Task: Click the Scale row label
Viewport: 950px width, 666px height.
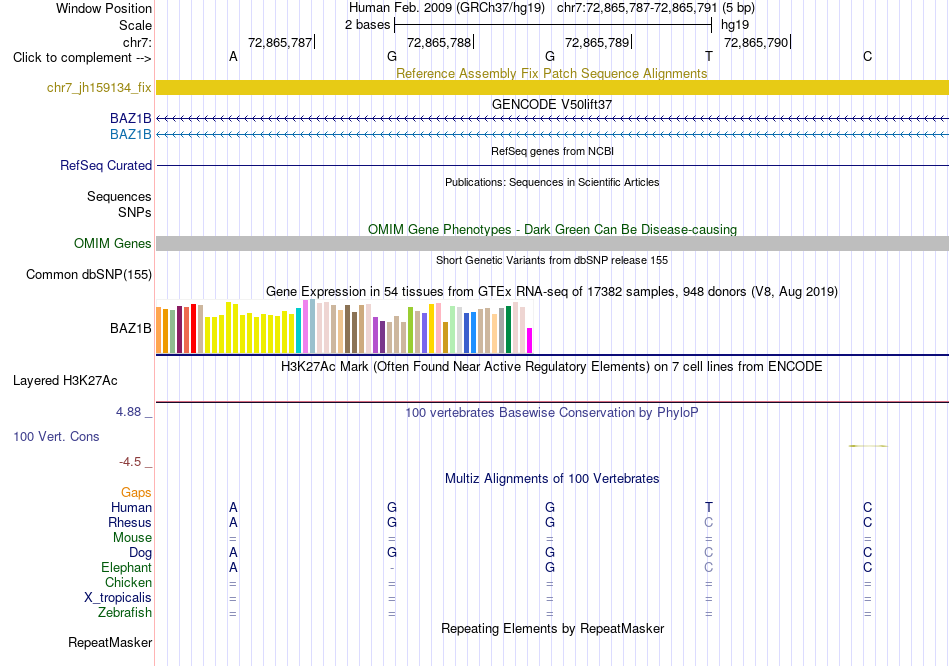Action: [x=135, y=25]
